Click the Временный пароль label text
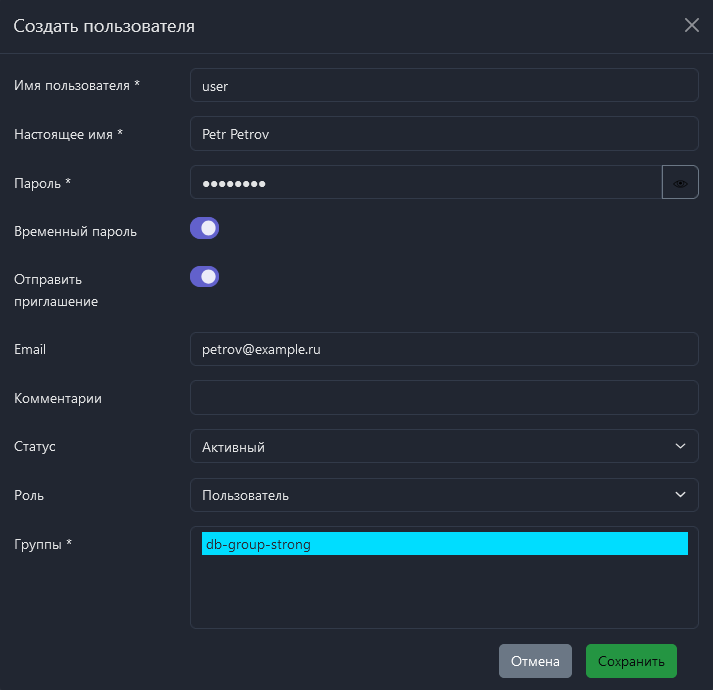This screenshot has width=713, height=690. 76,231
